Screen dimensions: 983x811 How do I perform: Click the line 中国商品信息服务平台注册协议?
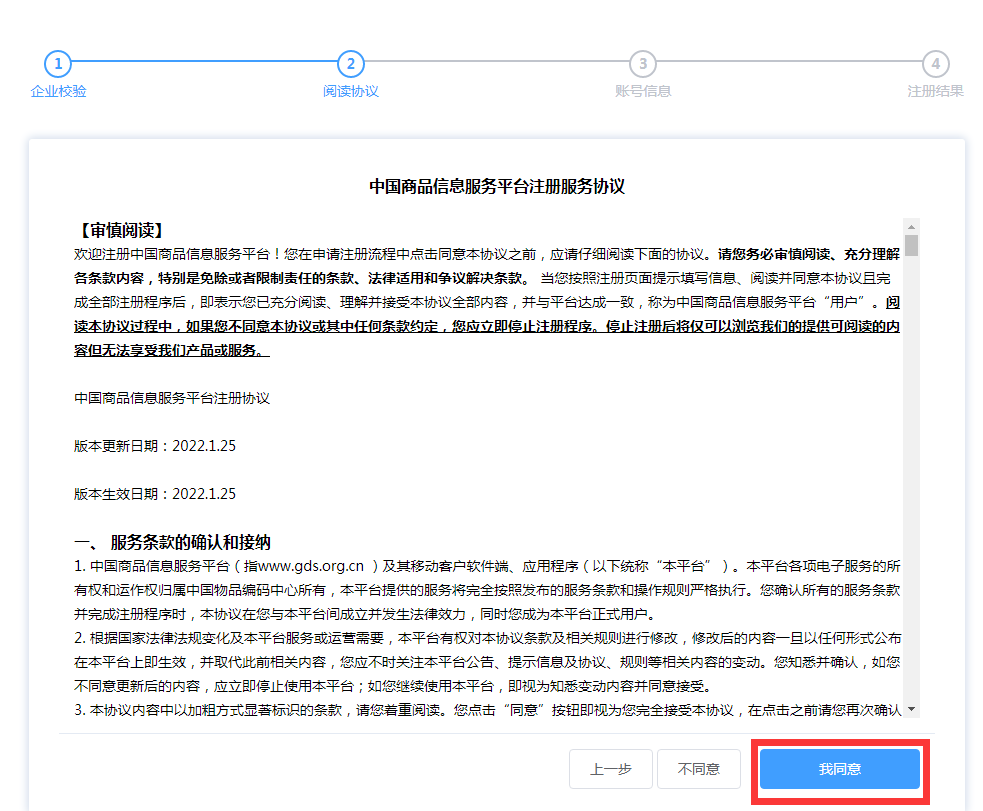tap(172, 398)
